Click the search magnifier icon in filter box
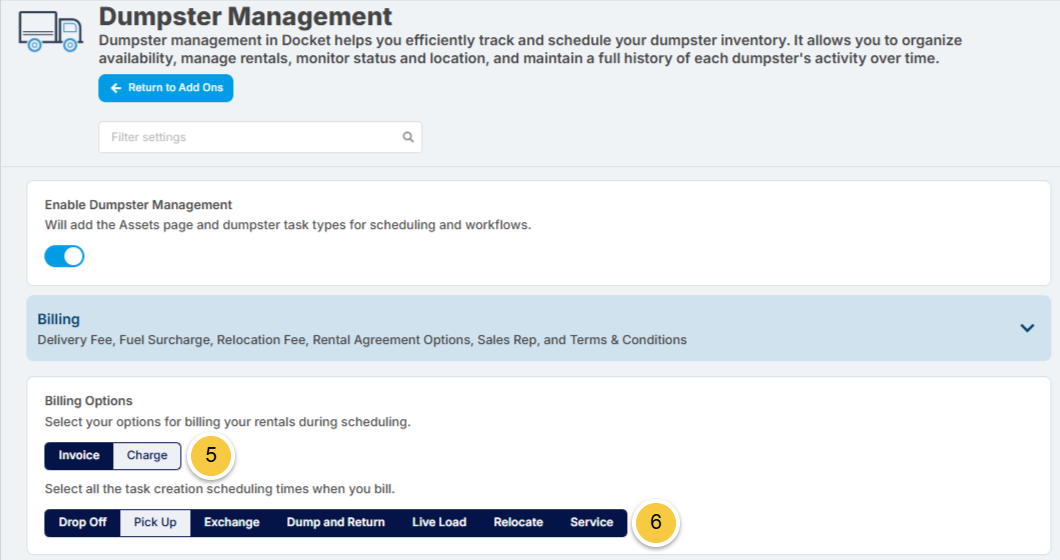The image size is (1060, 560). click(408, 137)
